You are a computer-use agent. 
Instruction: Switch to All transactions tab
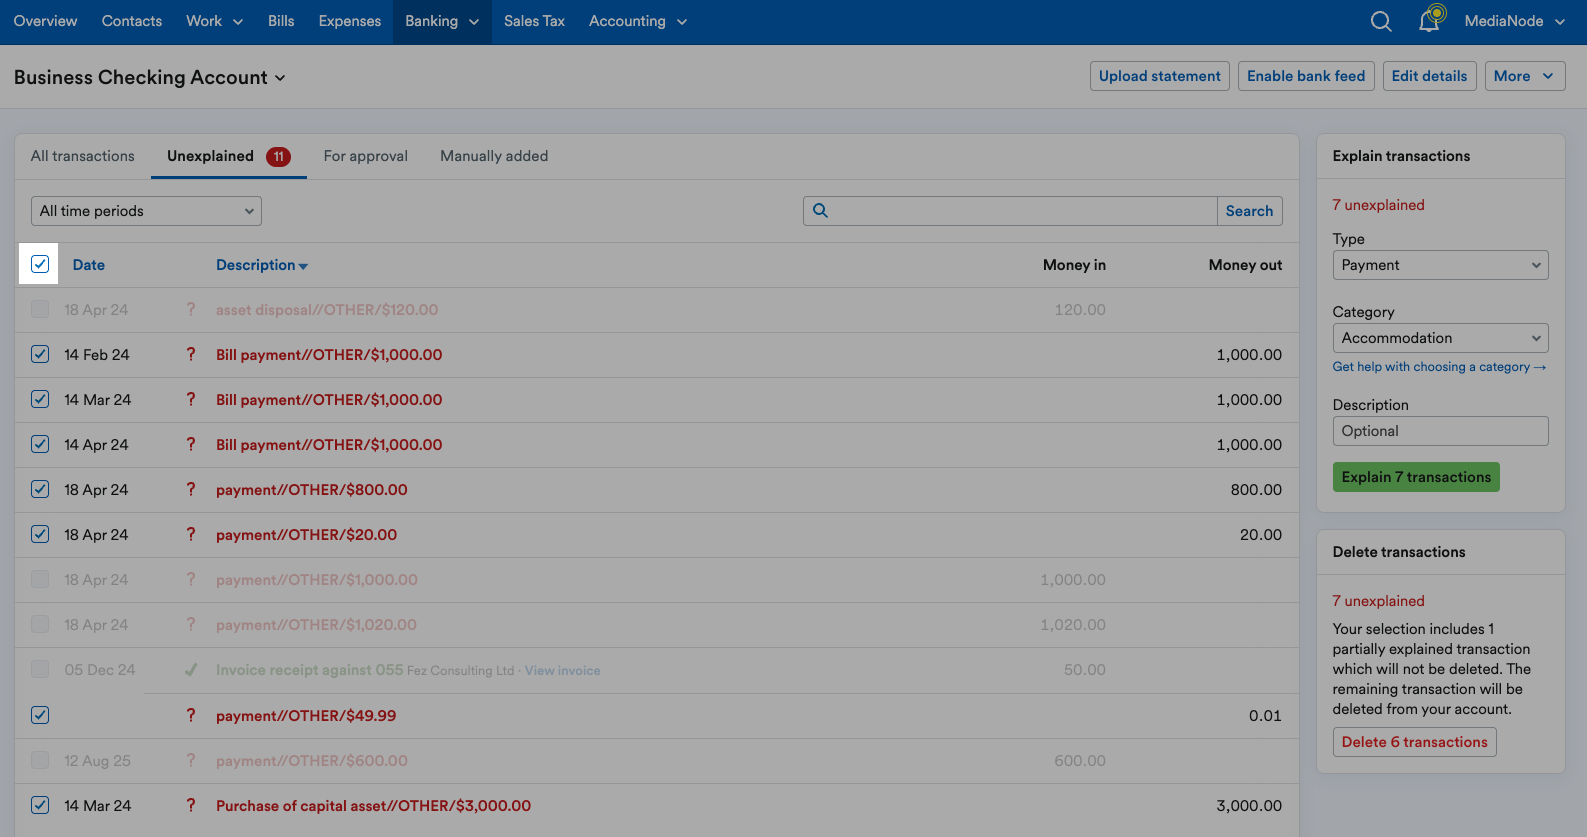point(83,156)
